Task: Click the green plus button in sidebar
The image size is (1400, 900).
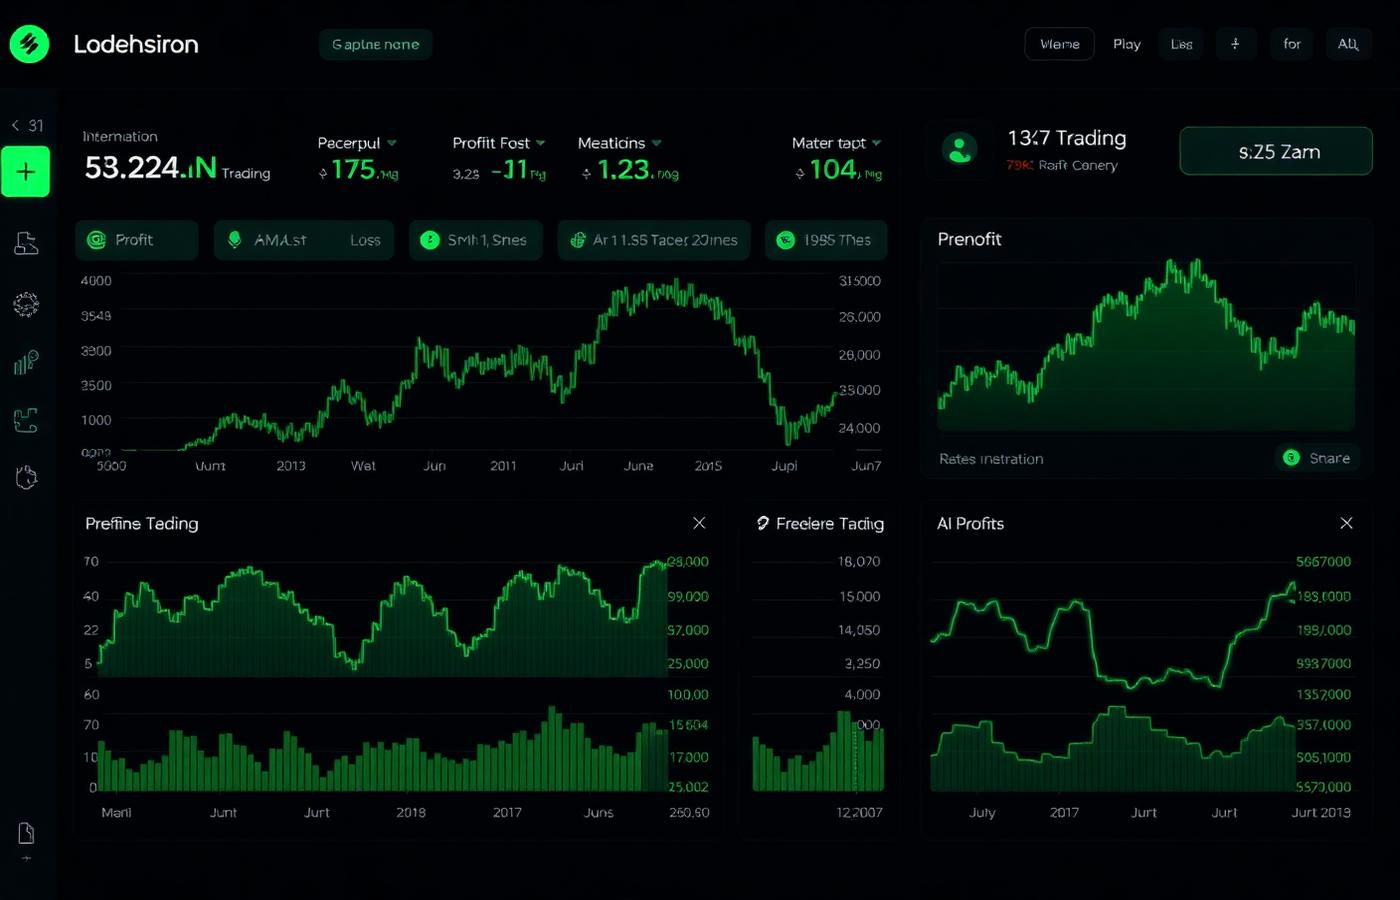Action: point(26,172)
